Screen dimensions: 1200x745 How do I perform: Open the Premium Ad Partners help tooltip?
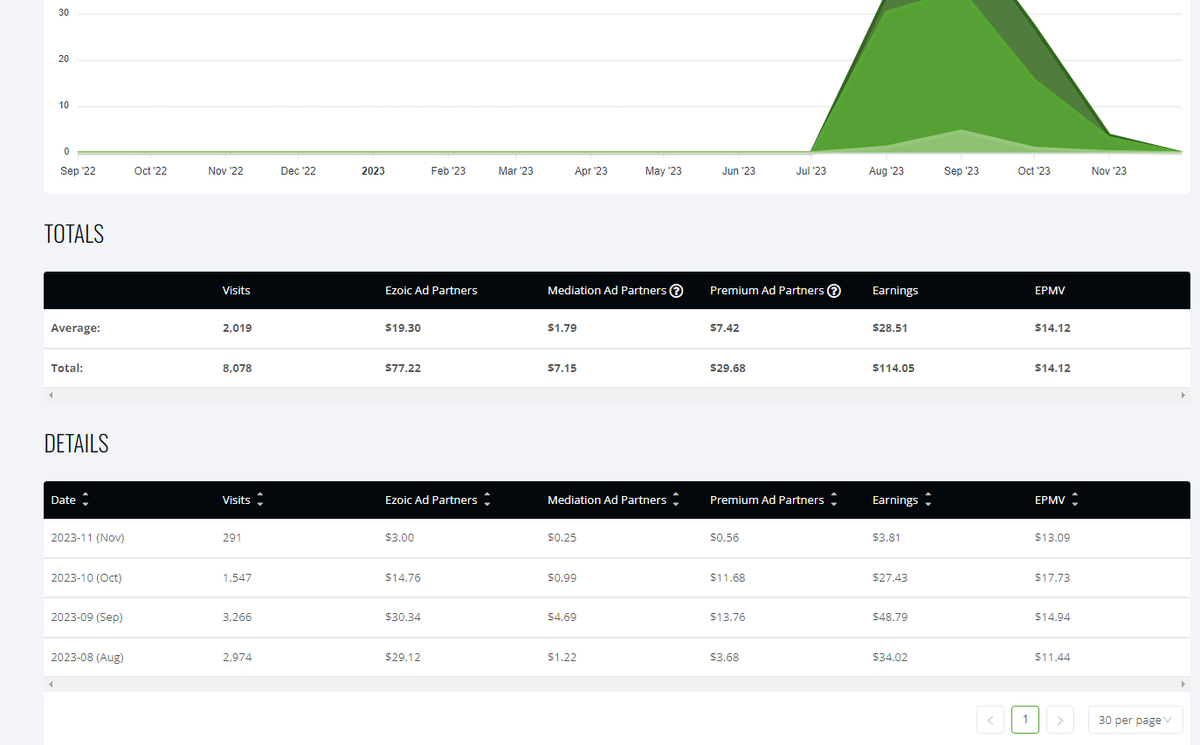[x=834, y=290]
